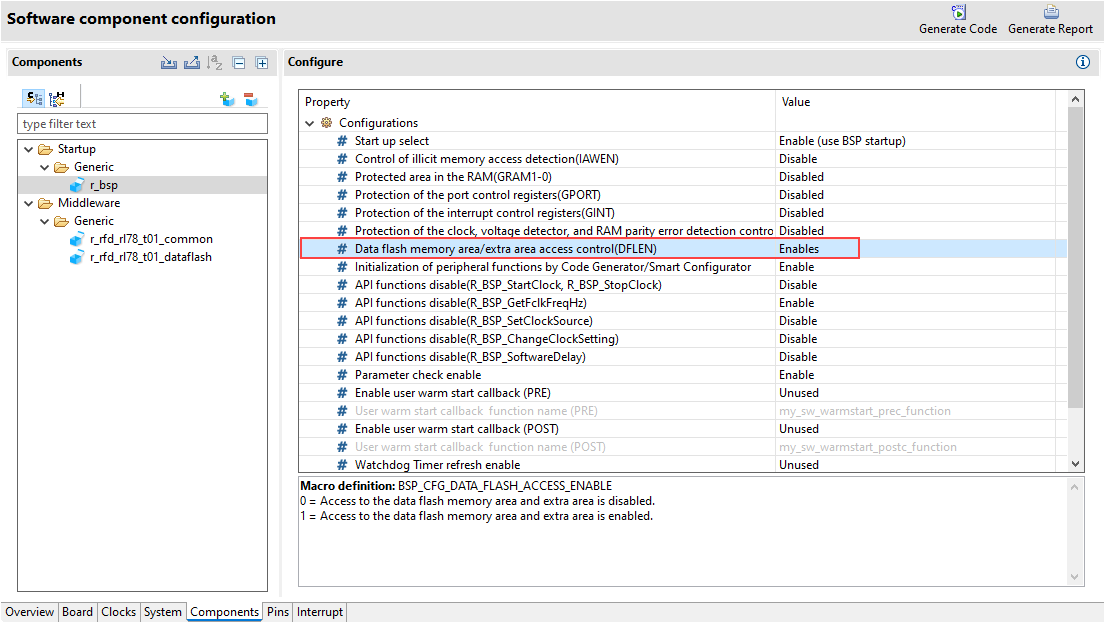
Task: Collapse all components with the minus icon
Action: pyautogui.click(x=239, y=63)
